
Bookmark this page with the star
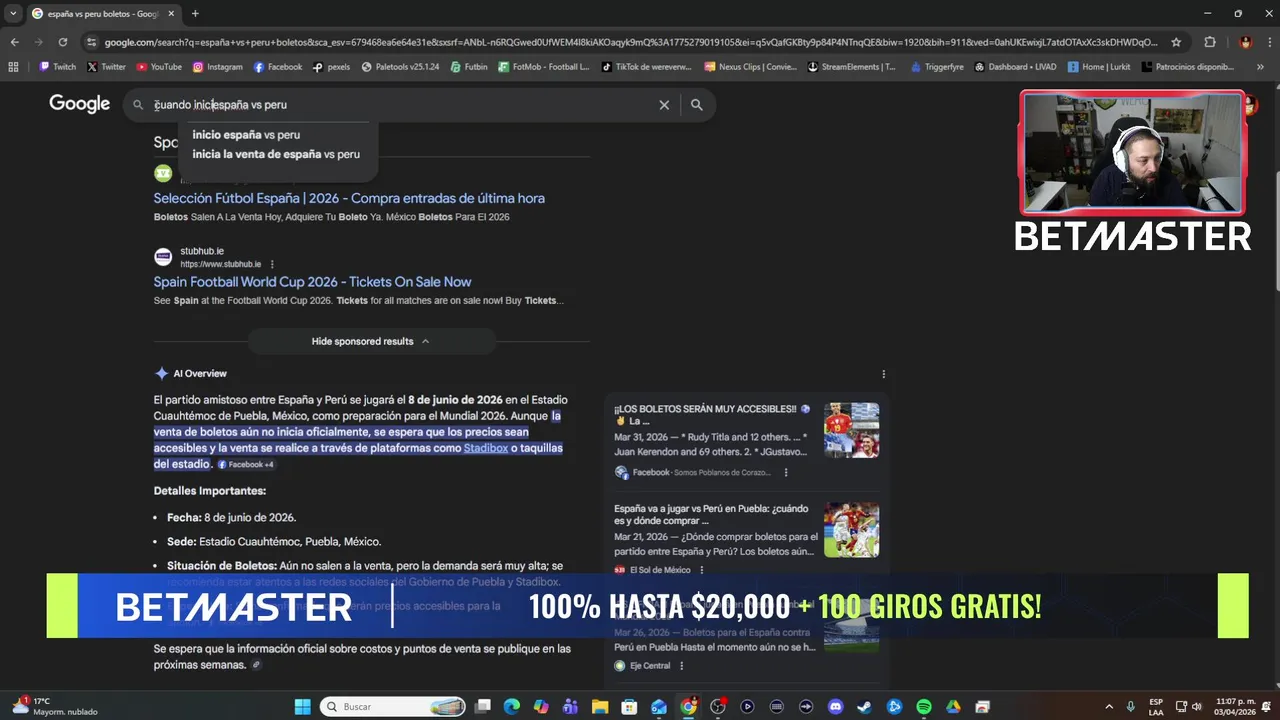tap(1176, 42)
